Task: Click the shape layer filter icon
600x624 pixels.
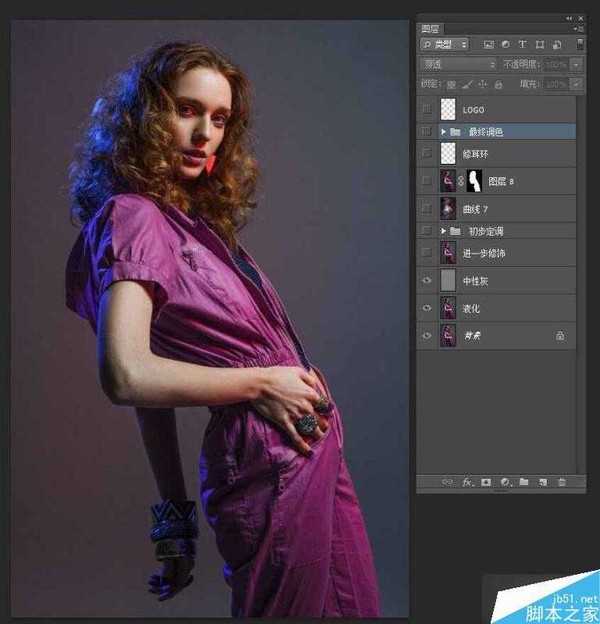Action: (540, 44)
